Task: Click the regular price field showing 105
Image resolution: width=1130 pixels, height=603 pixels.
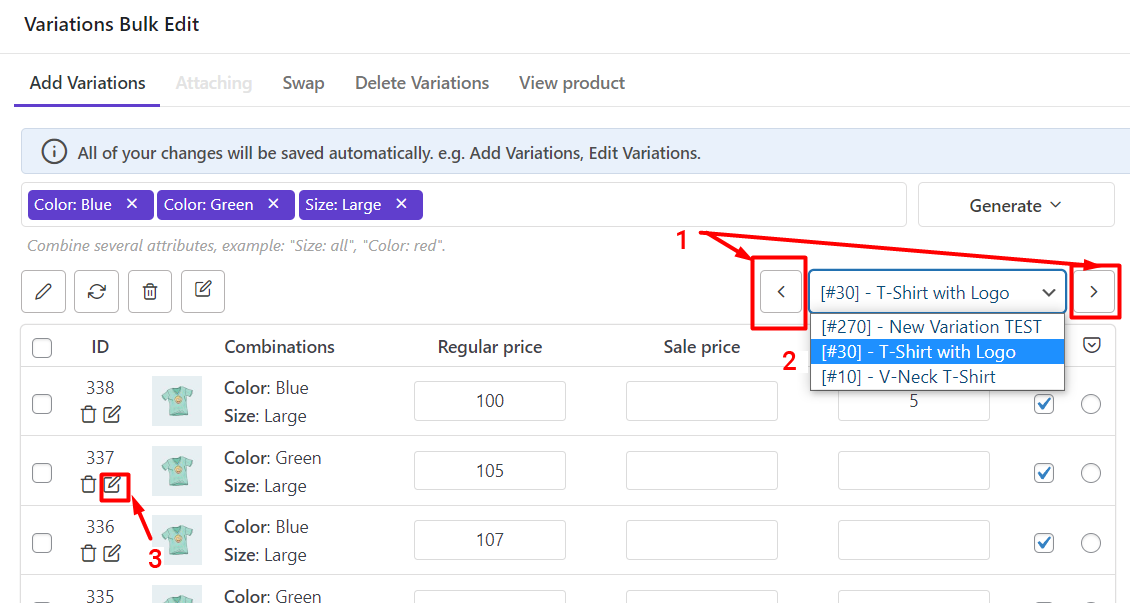Action: (490, 470)
